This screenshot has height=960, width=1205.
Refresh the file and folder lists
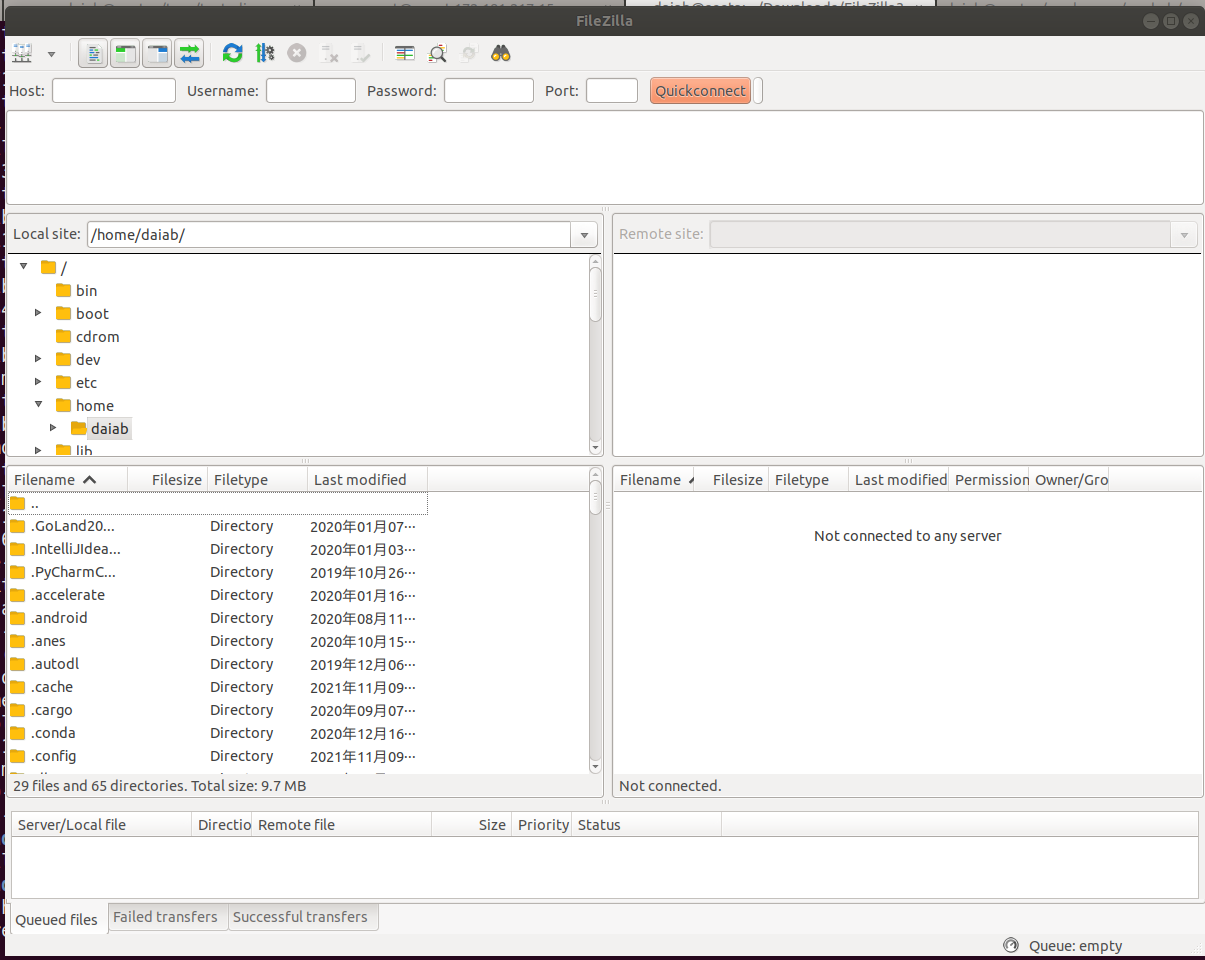pyautogui.click(x=233, y=53)
